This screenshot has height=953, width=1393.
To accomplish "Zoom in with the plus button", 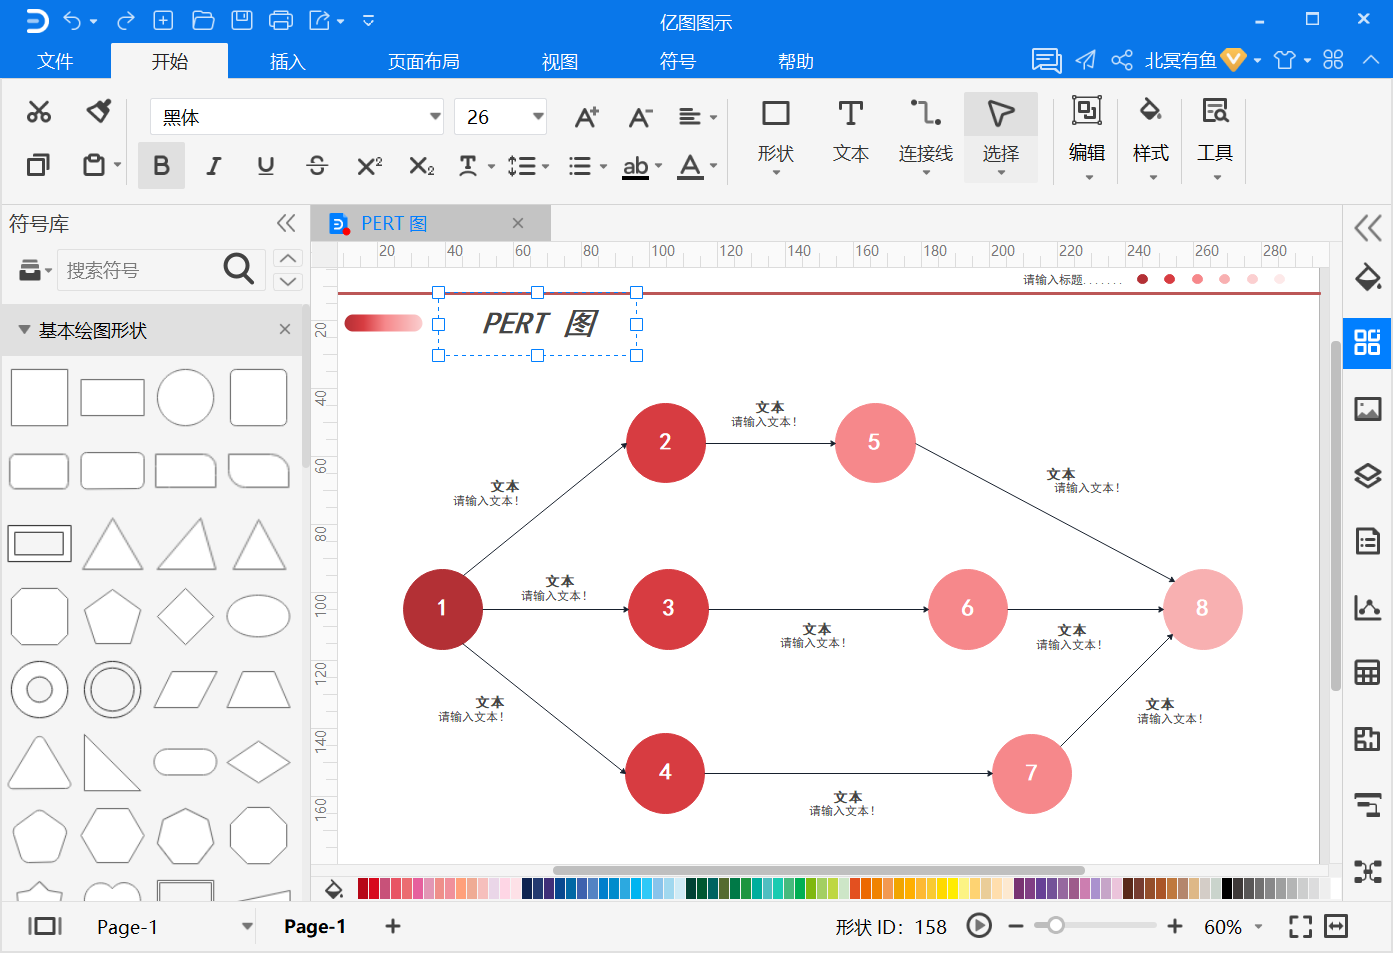I will [x=1175, y=926].
